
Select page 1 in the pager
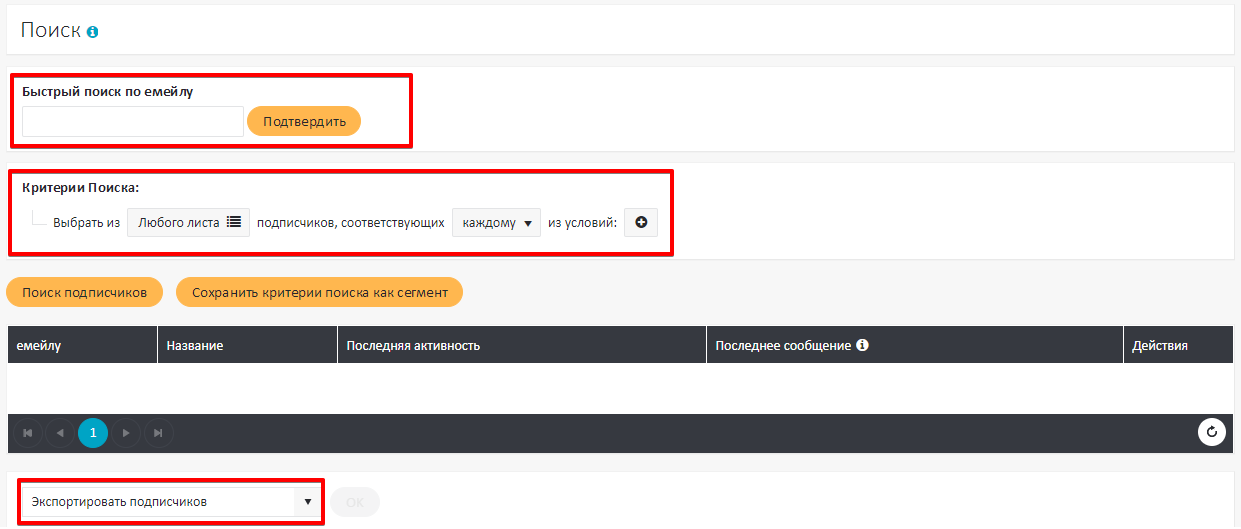pos(93,433)
